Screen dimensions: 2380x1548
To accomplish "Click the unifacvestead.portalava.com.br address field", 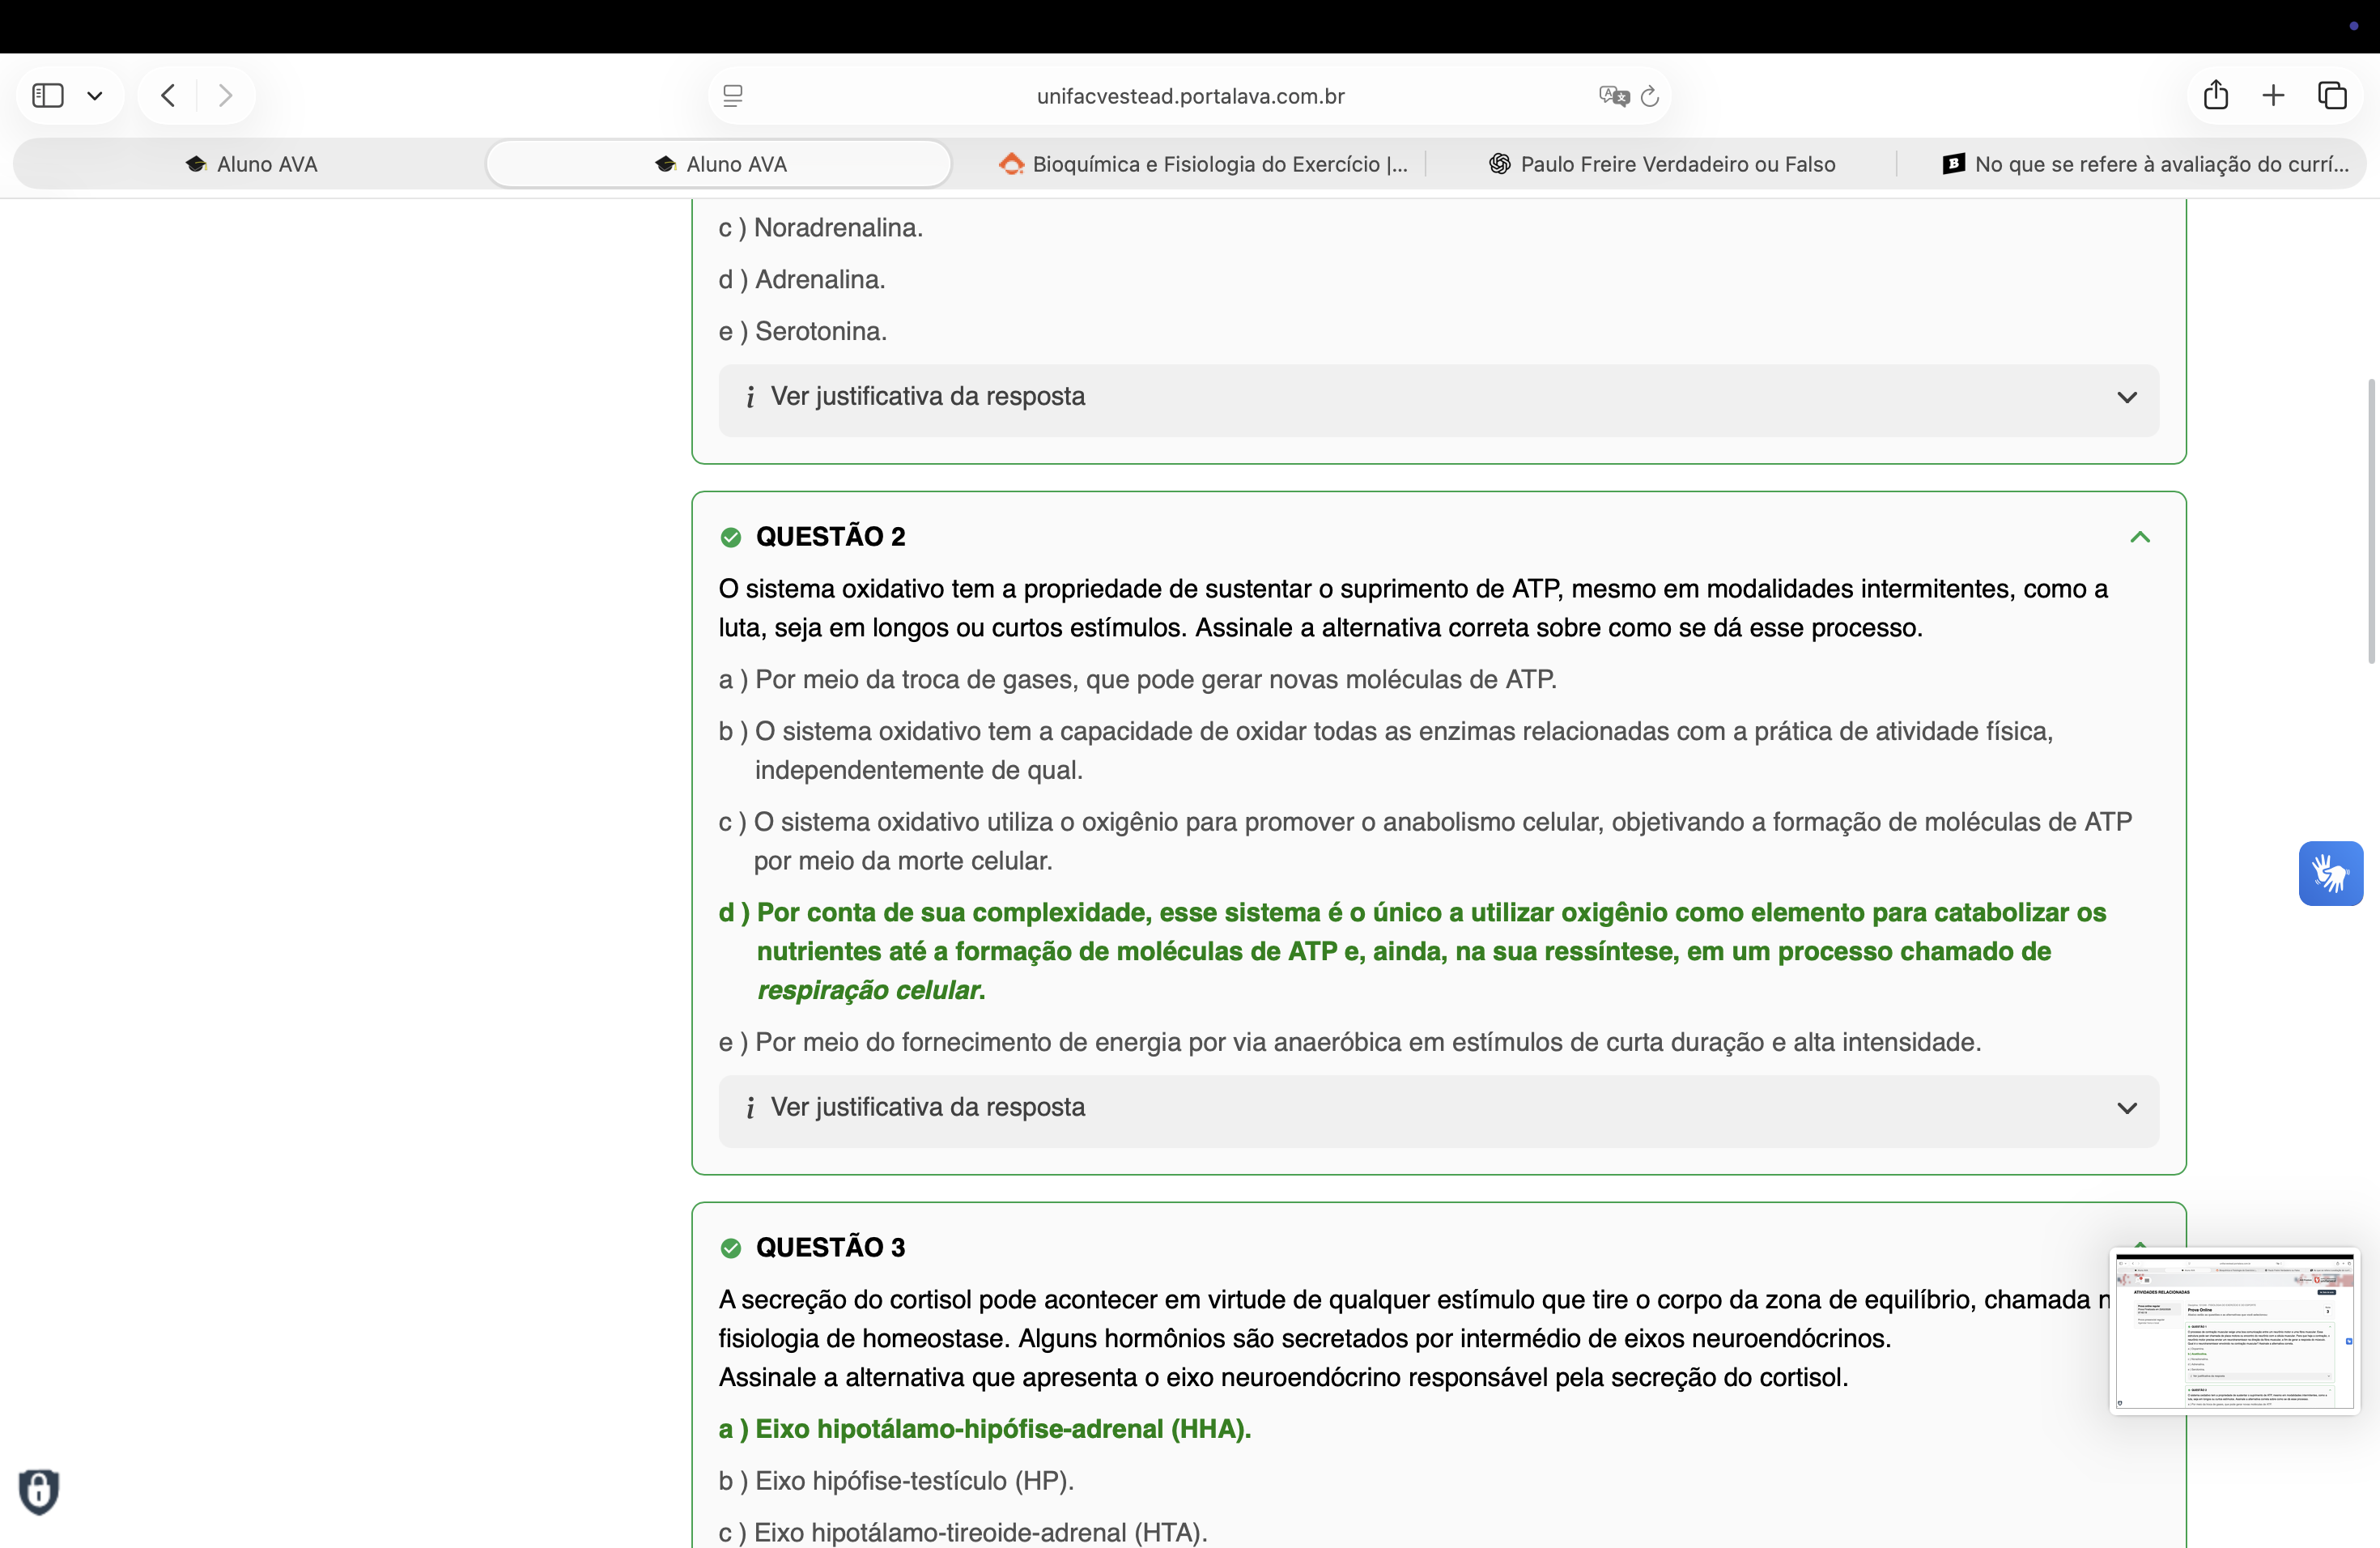I will [1190, 96].
